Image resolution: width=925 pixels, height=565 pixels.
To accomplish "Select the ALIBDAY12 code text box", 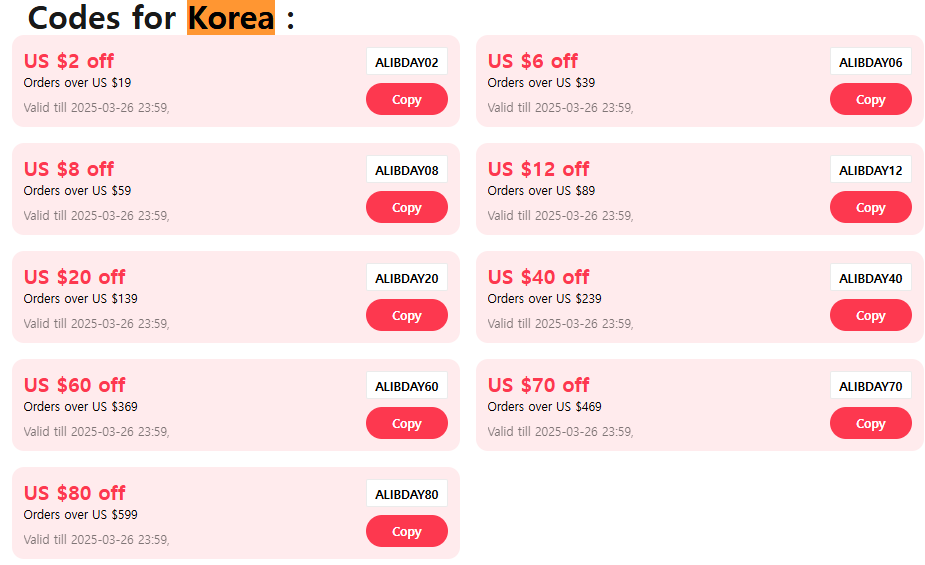I will (x=870, y=170).
